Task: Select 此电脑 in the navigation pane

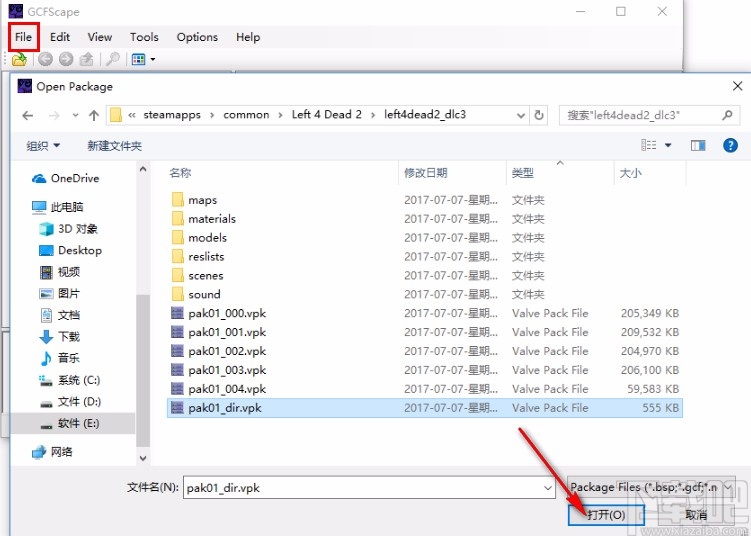Action: [57, 207]
